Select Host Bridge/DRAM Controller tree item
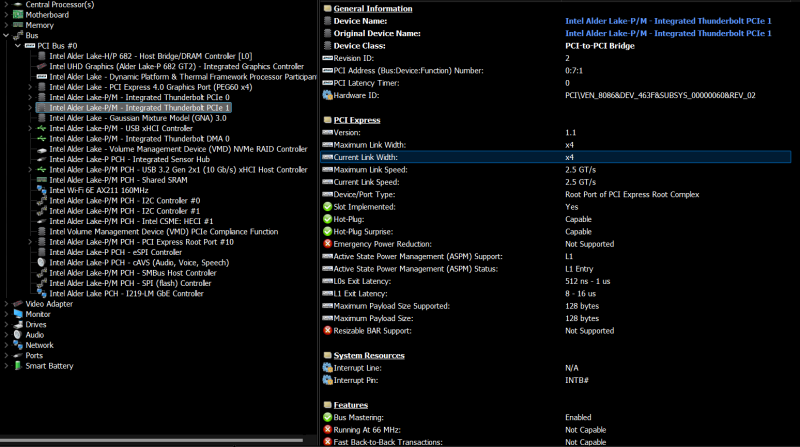Screen dimensions: 800x447 151,56
